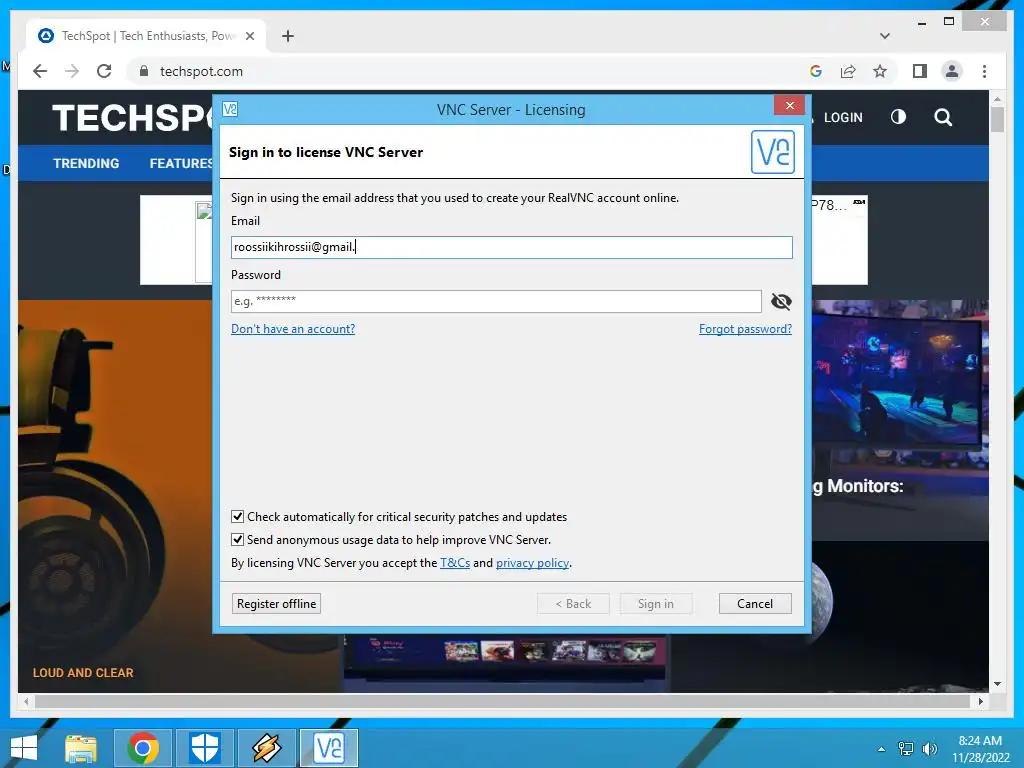Open the Don't have an account link
The height and width of the screenshot is (768, 1024).
pyautogui.click(x=293, y=328)
